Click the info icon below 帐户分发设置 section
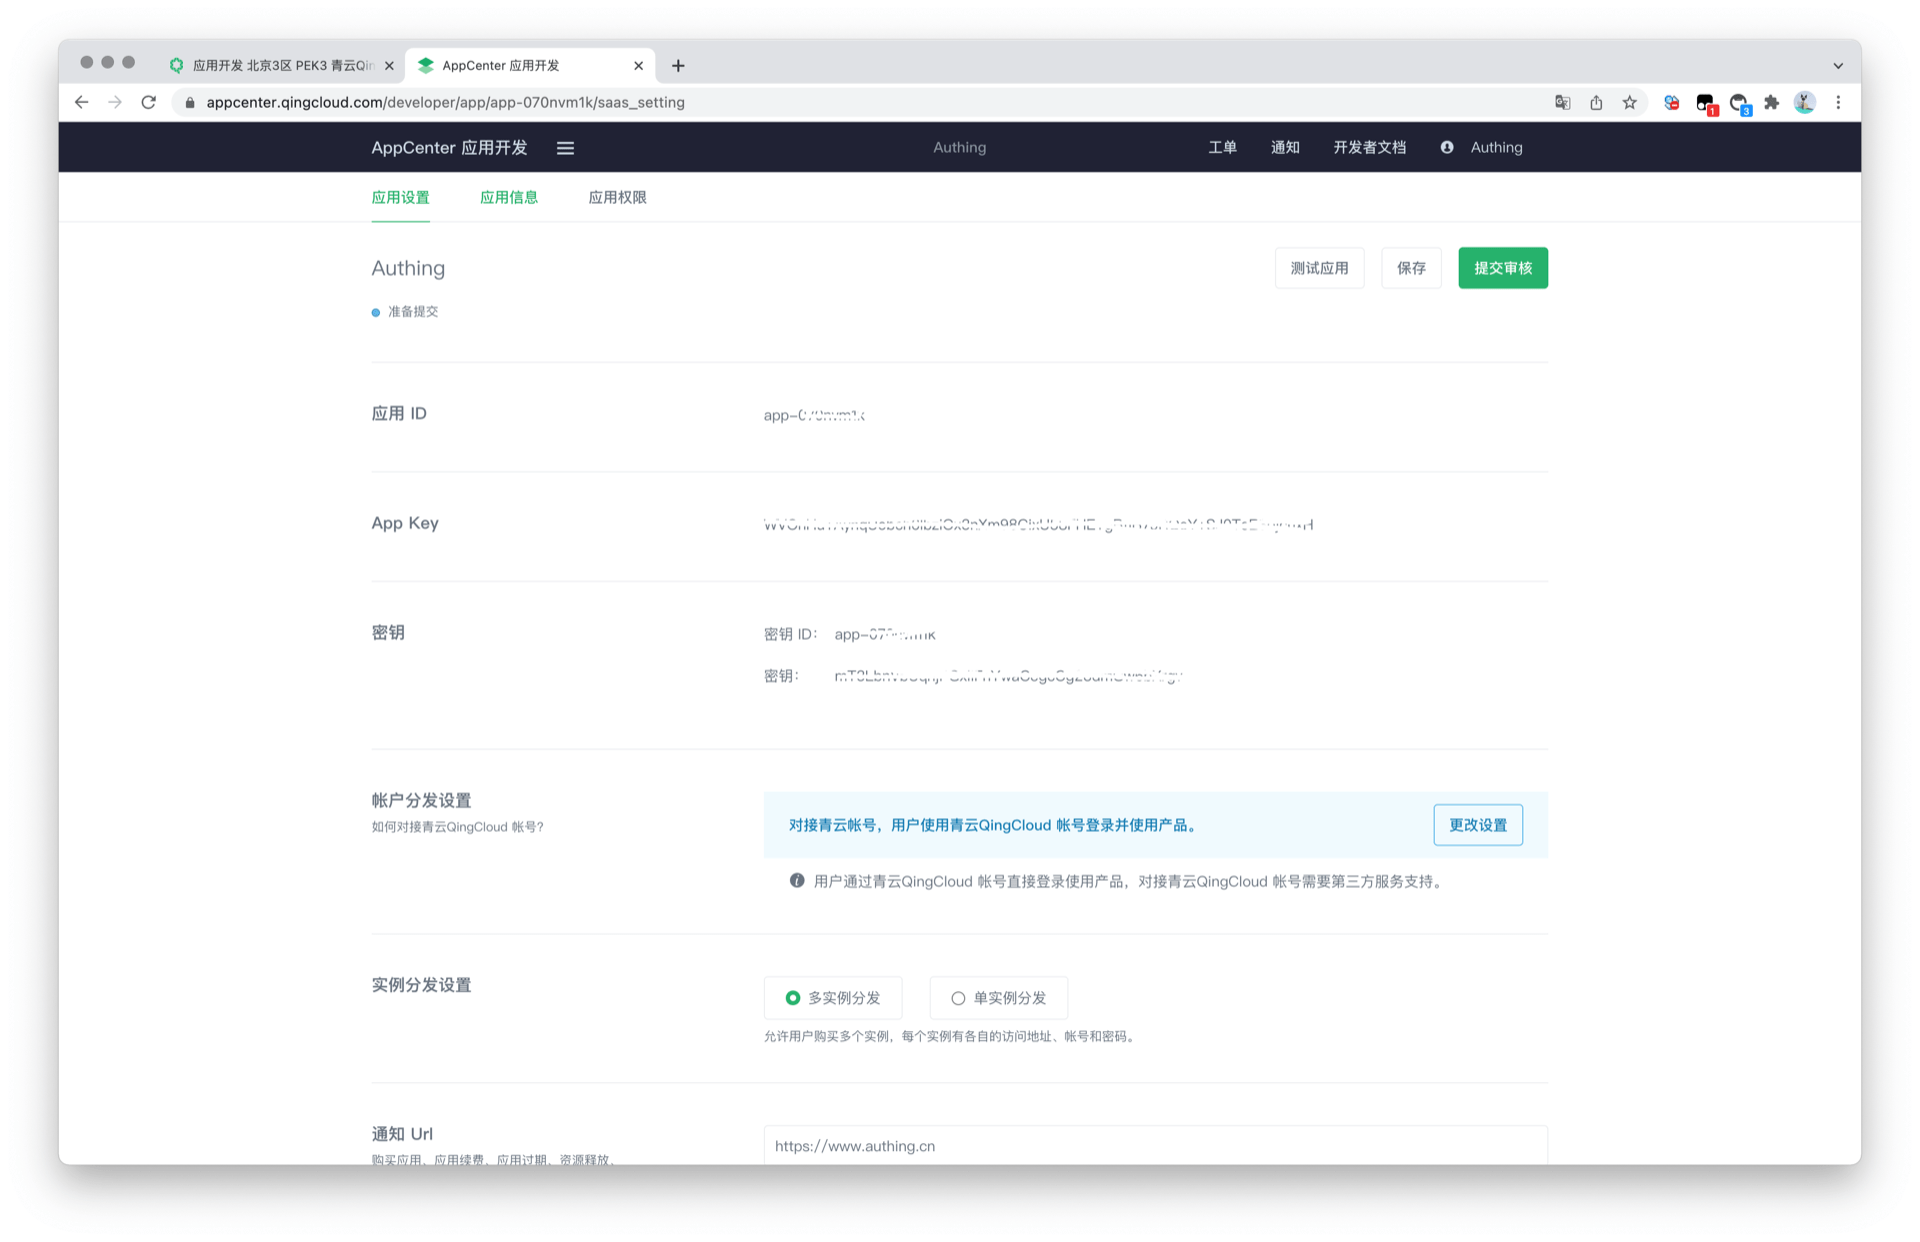 796,881
